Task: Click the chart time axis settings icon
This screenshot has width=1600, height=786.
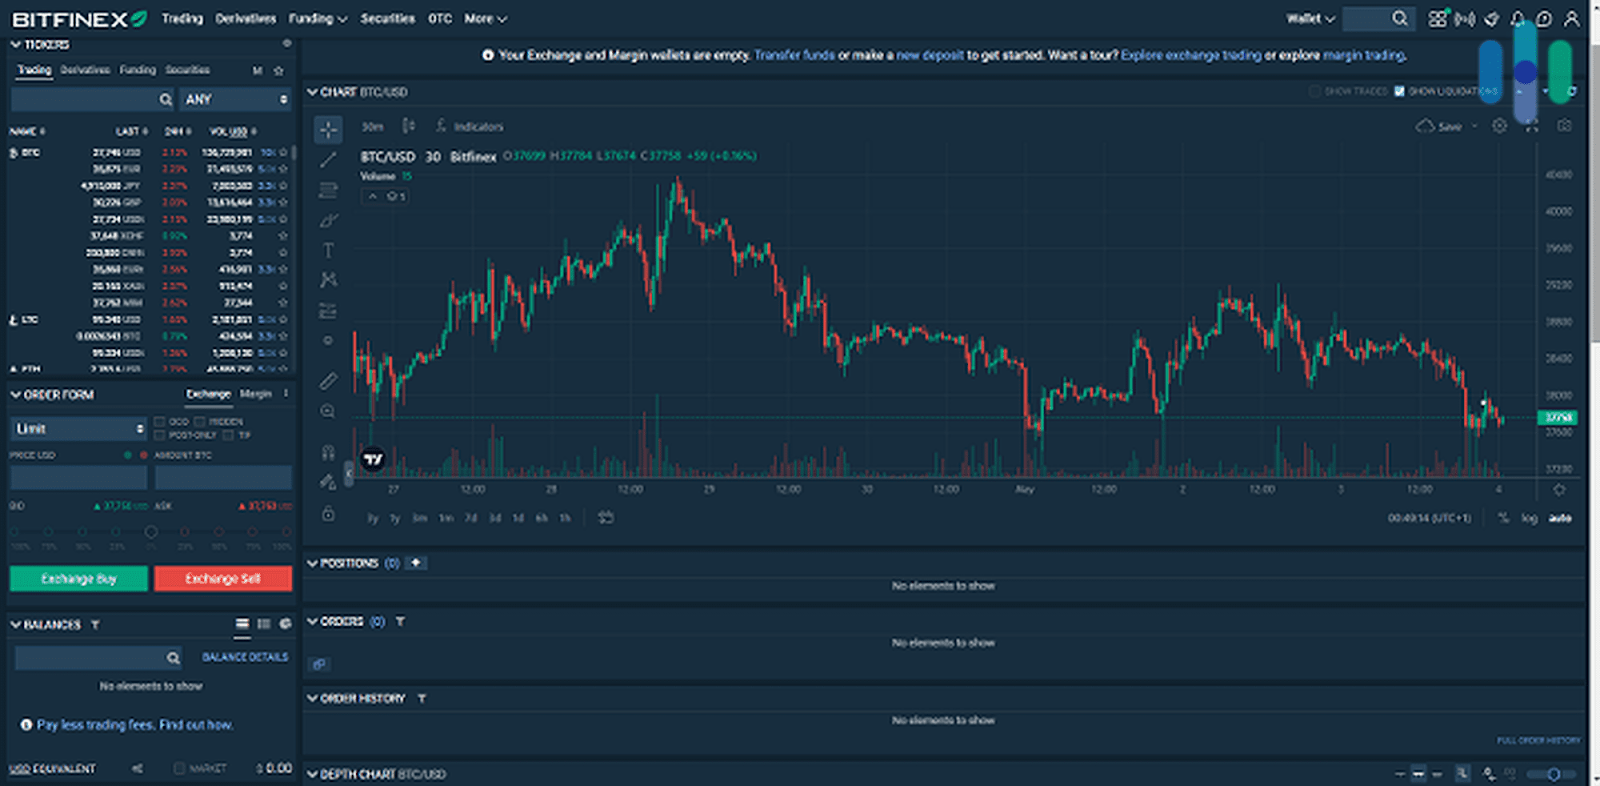Action: (x=1559, y=489)
